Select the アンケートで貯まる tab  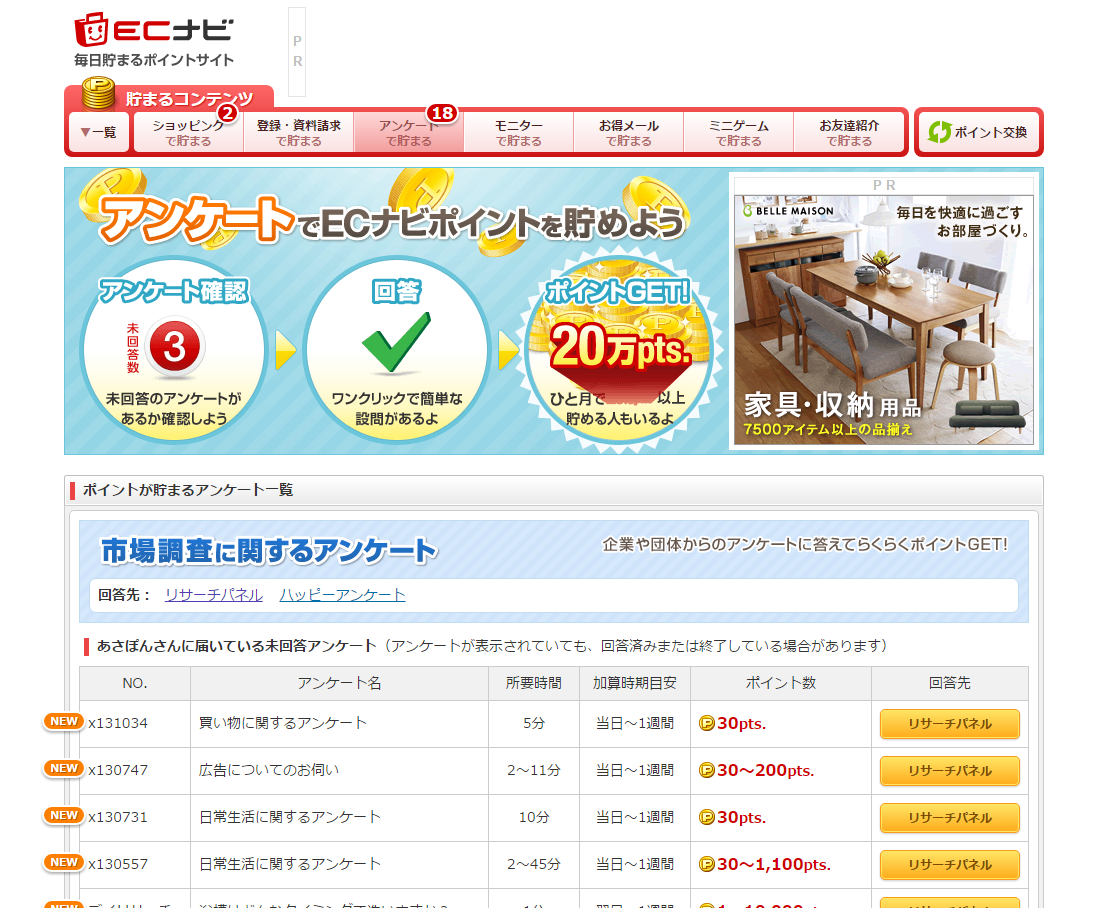[x=409, y=132]
